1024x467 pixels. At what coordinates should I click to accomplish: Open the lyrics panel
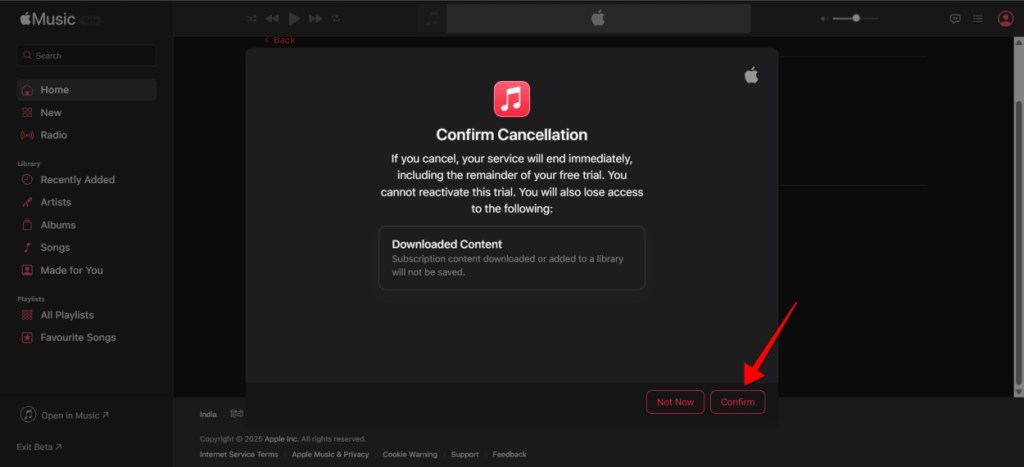click(x=955, y=19)
